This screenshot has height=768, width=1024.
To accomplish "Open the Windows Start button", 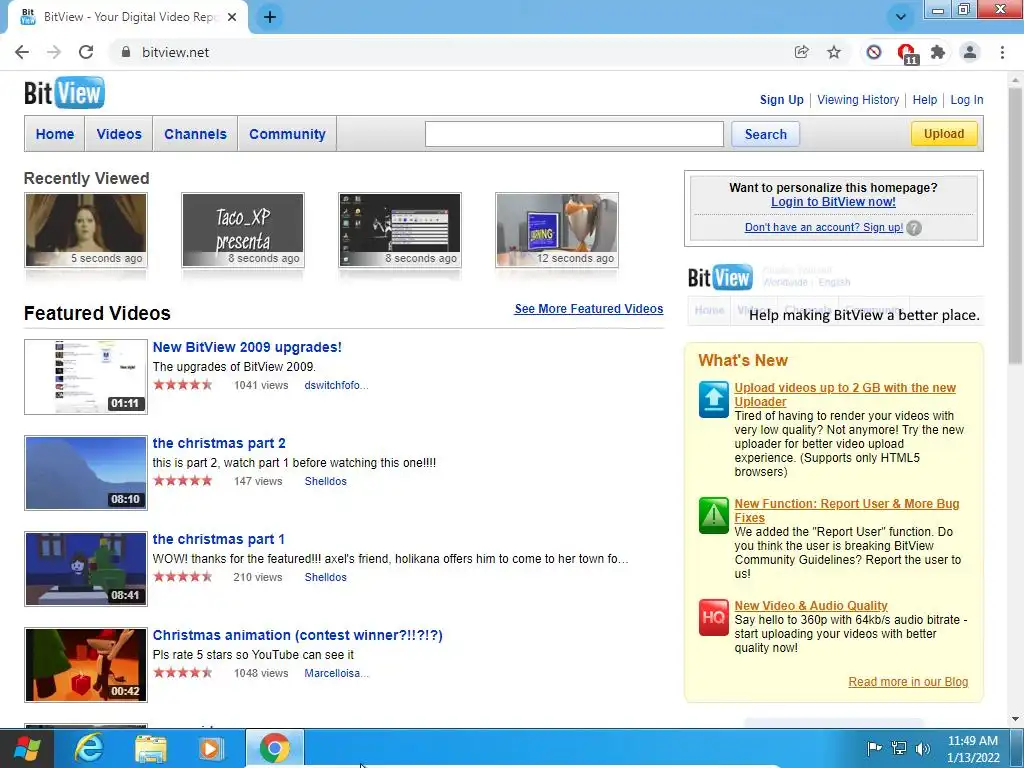I will (x=26, y=748).
